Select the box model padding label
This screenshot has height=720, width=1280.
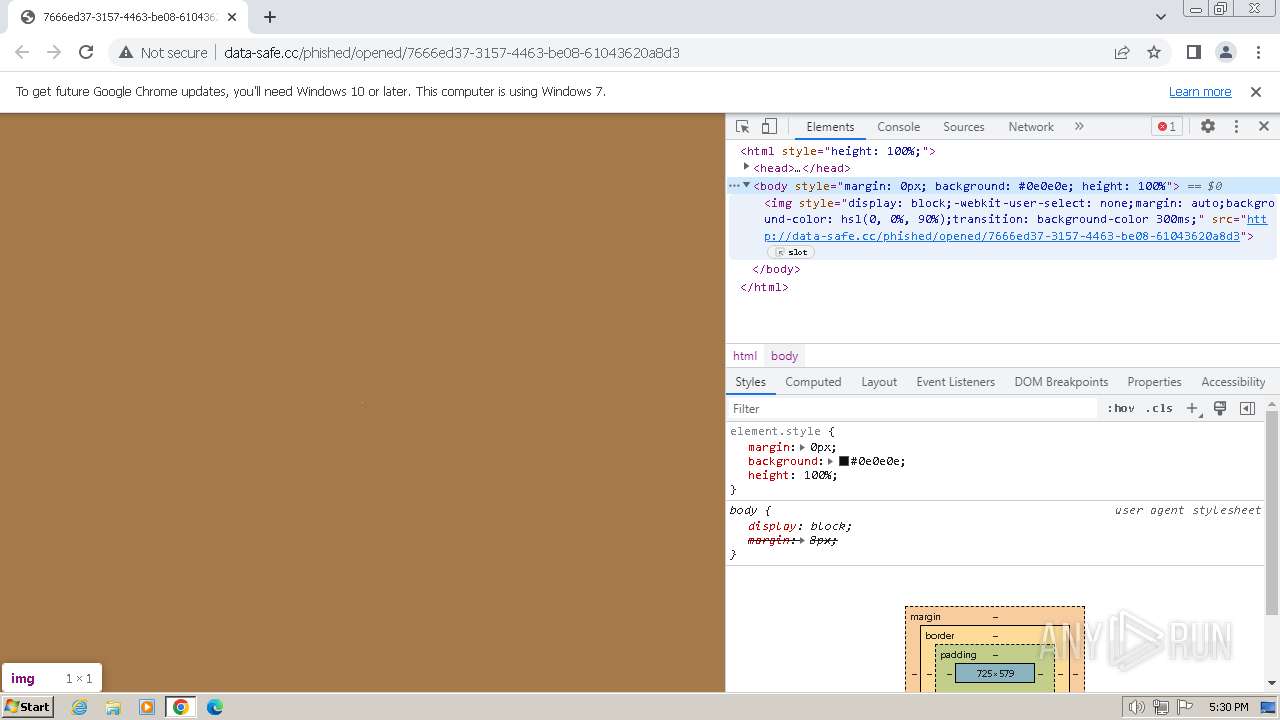tap(958, 655)
